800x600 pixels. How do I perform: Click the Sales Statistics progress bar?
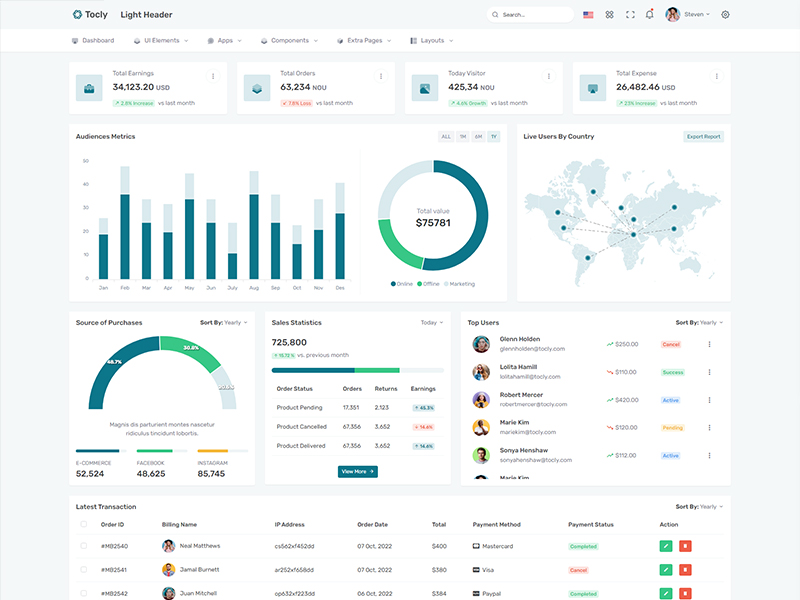pyautogui.click(x=358, y=370)
